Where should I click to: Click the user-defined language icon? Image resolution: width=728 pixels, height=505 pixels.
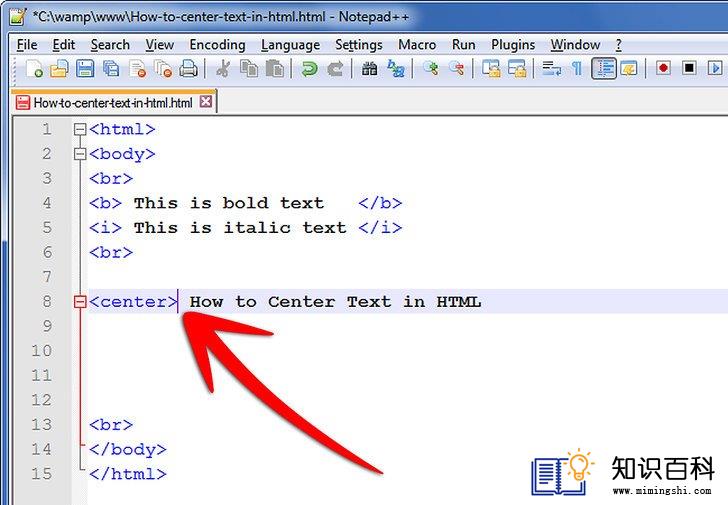pos(629,69)
